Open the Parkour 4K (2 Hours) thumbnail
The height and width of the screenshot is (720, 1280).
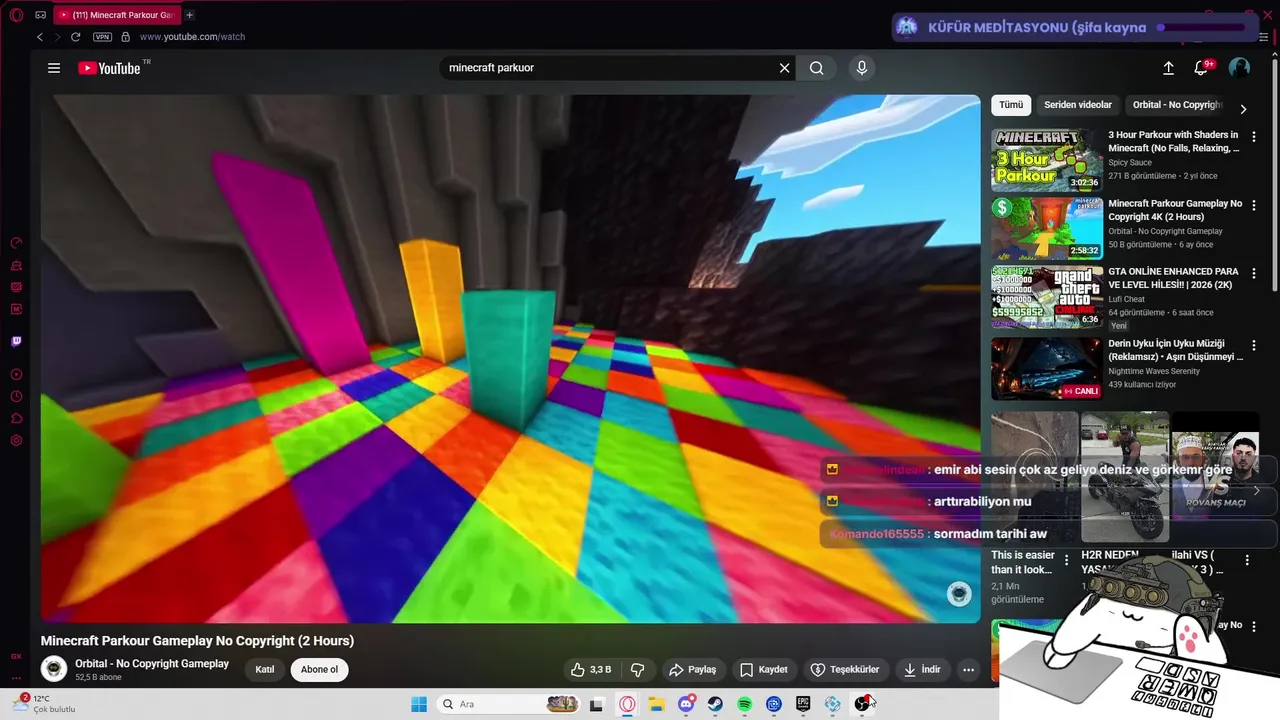tap(1047, 228)
